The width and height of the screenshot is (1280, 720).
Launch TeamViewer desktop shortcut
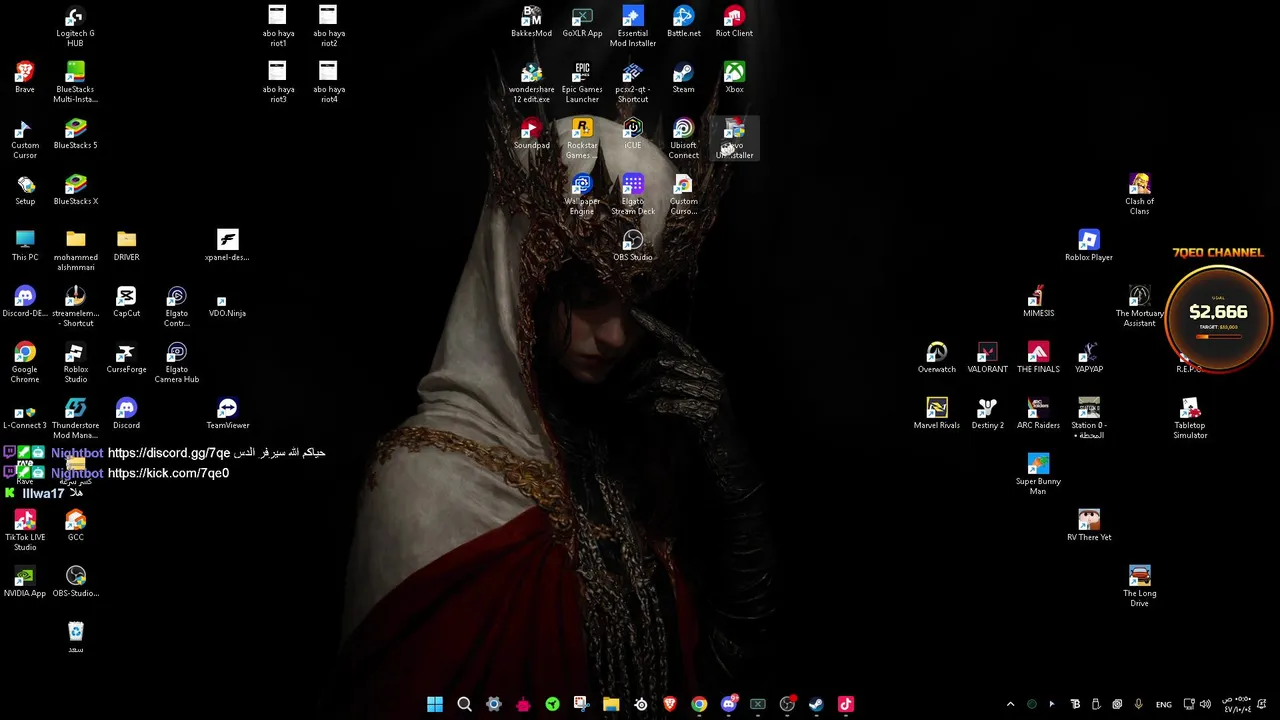pos(227,414)
